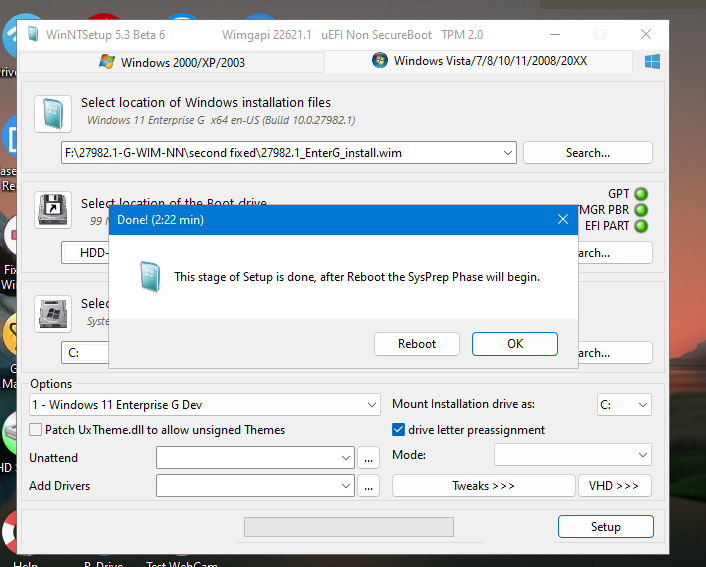The width and height of the screenshot is (706, 567).
Task: Confirm the Done dialog with OK
Action: 515,344
